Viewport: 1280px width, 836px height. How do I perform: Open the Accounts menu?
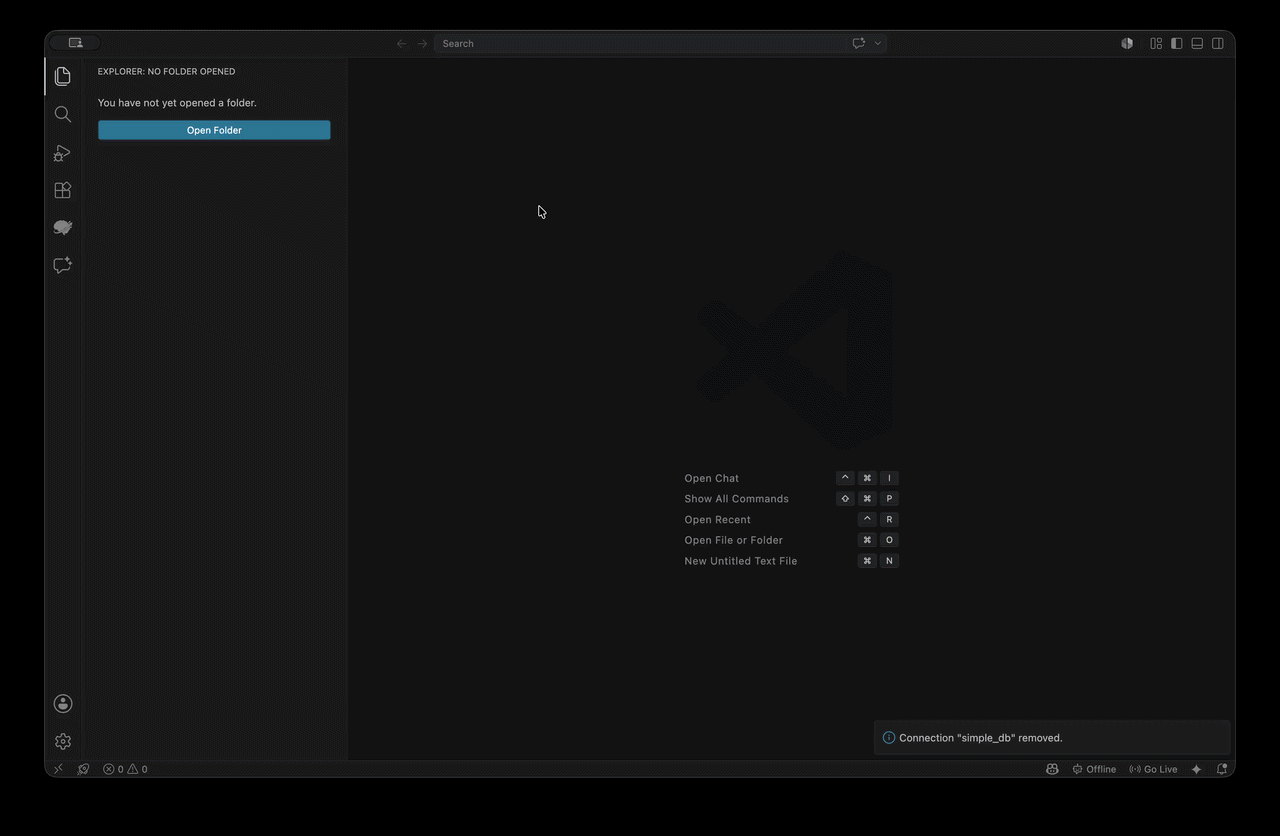tap(63, 704)
